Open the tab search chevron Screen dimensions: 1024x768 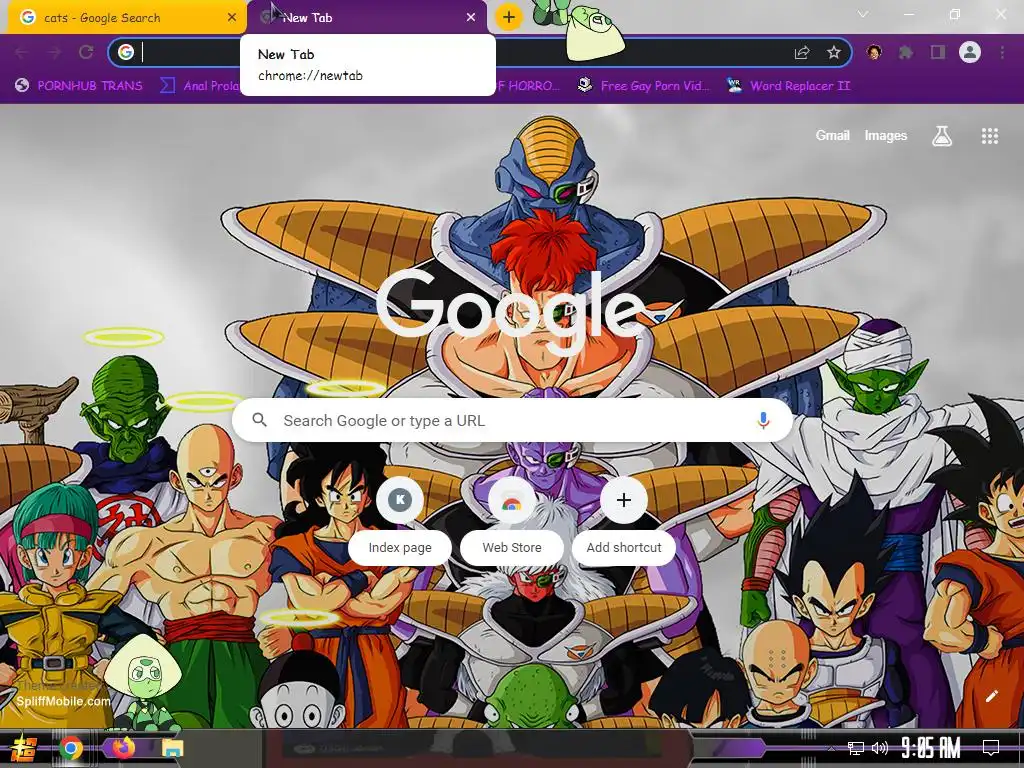tap(863, 14)
